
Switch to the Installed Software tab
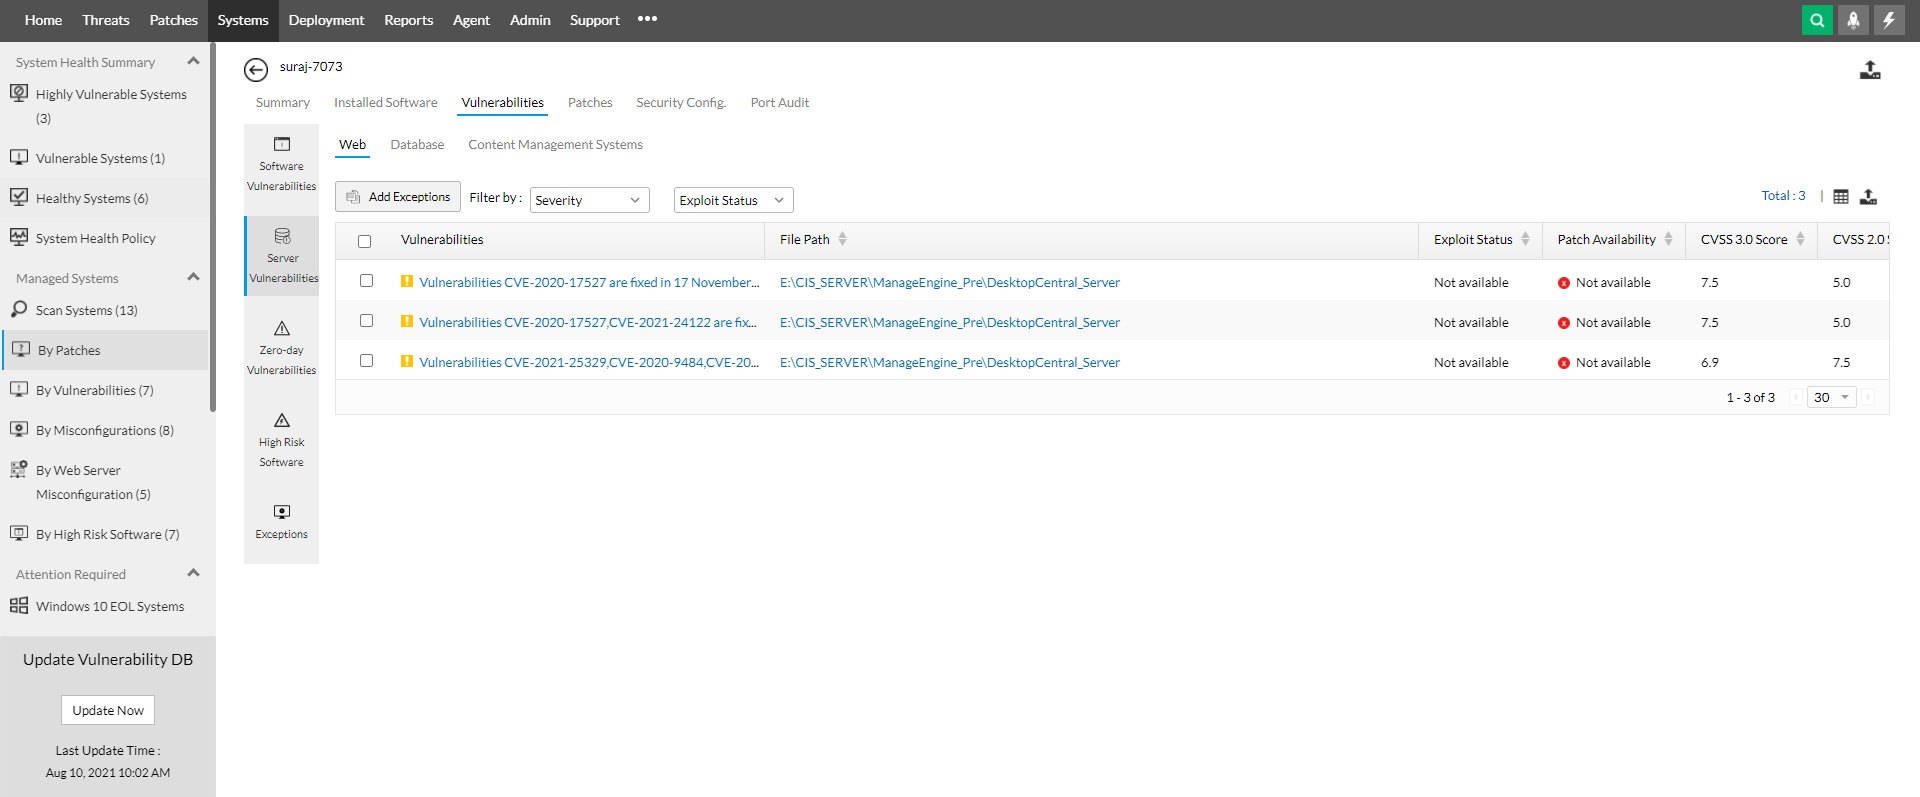tap(386, 103)
